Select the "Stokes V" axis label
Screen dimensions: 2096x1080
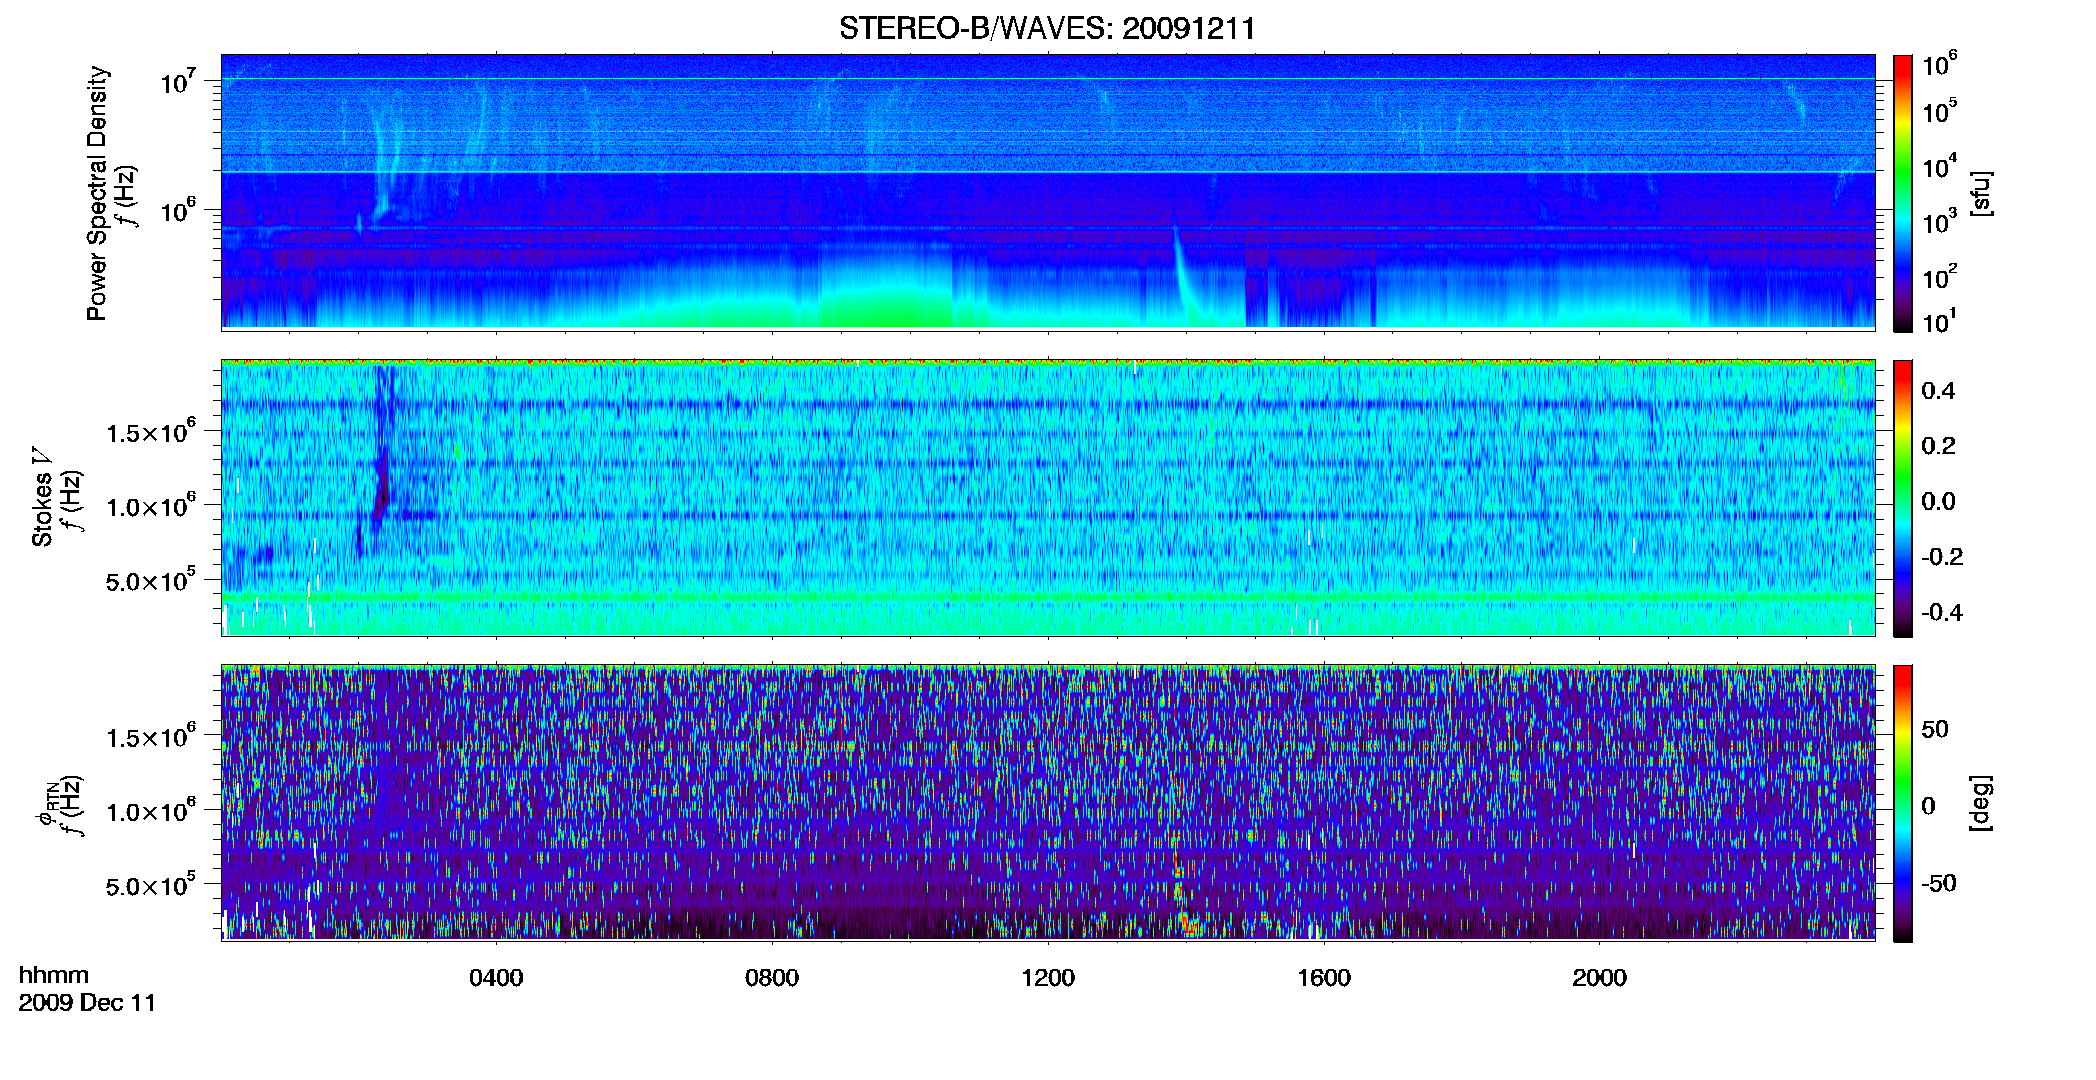(x=42, y=497)
